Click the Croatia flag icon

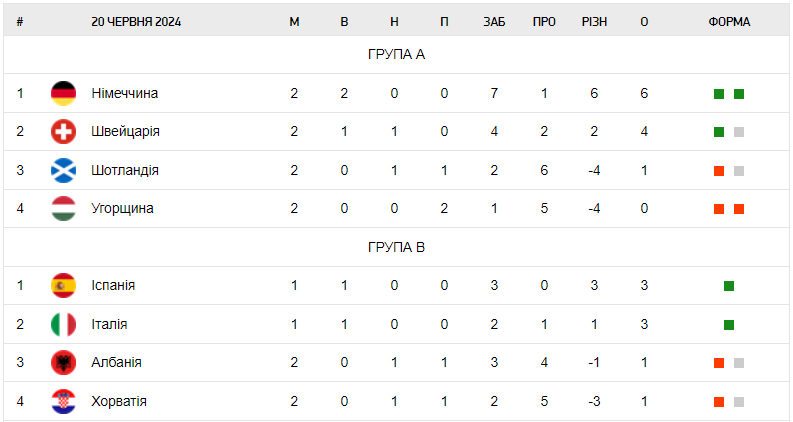click(x=63, y=401)
